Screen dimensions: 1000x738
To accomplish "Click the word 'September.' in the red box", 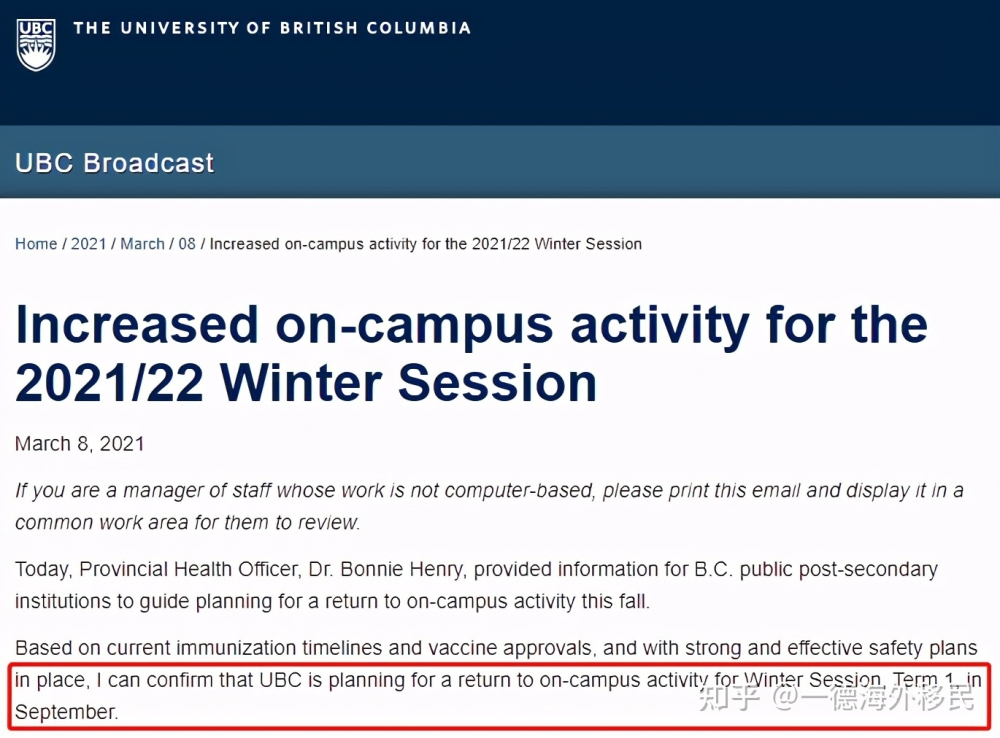I will [67, 712].
